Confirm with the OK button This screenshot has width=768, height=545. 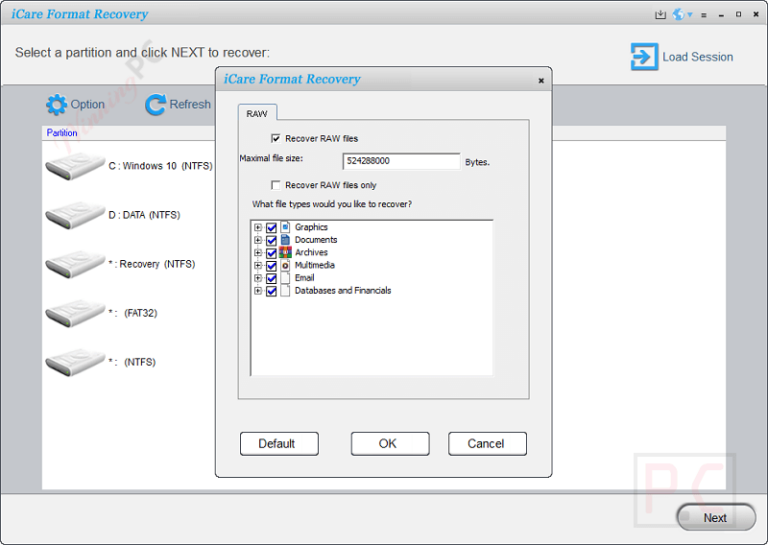point(390,444)
